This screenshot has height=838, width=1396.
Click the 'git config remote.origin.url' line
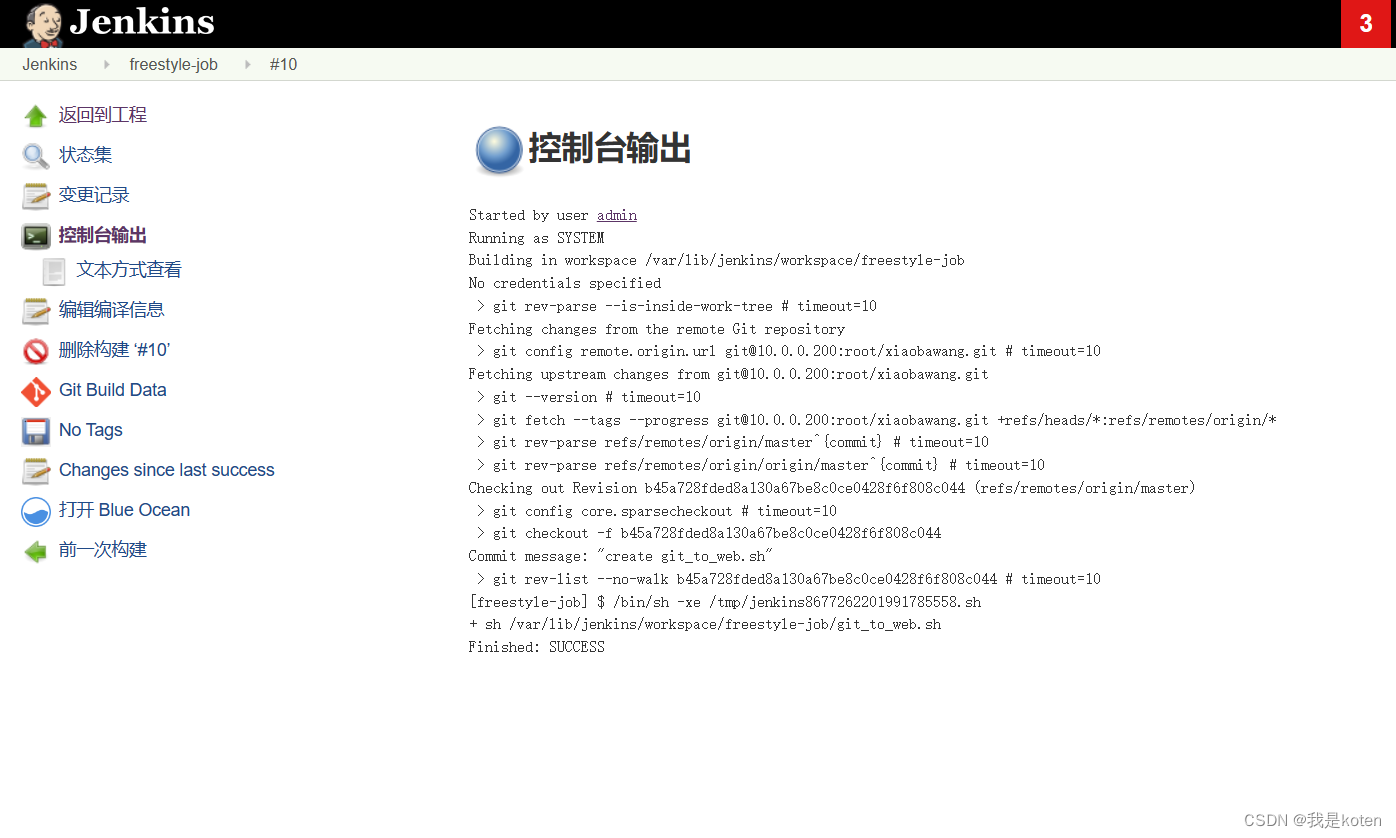click(x=788, y=351)
